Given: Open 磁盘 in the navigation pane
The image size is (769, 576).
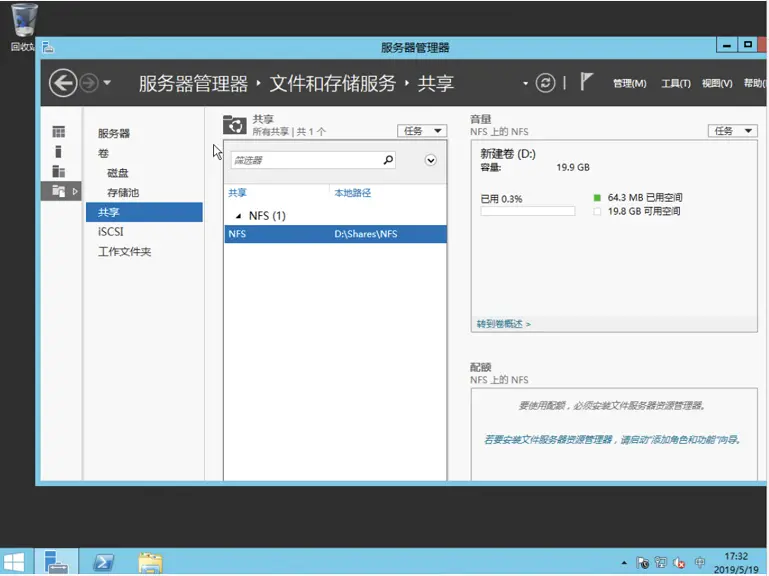Looking at the screenshot, I should pyautogui.click(x=118, y=173).
